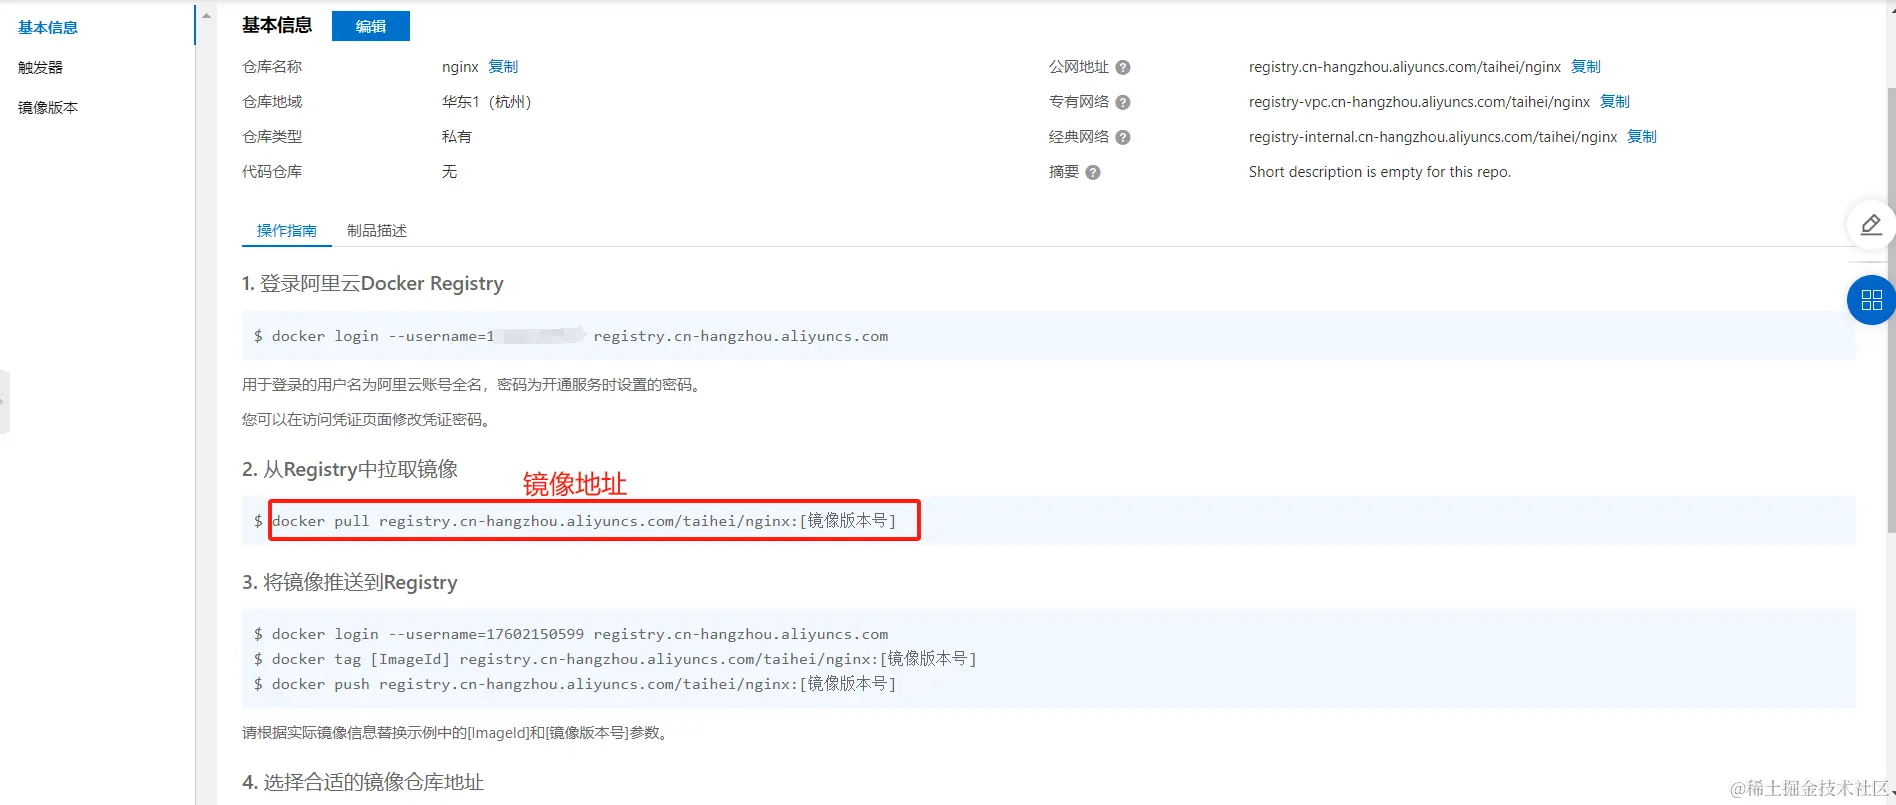This screenshot has width=1896, height=805.
Task: Open the 触发器 sidebar item
Action: point(40,67)
